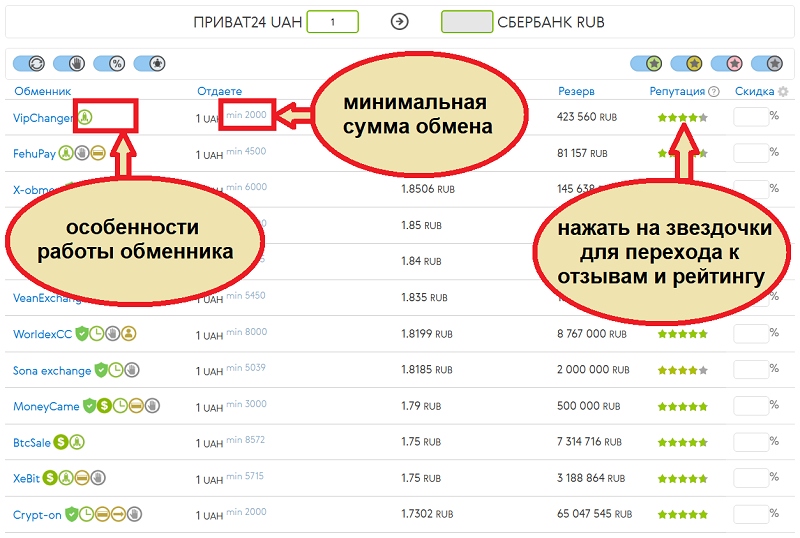This screenshot has height=538, width=800.
Task: Open the BtcSale exchanger link
Action: 32,443
